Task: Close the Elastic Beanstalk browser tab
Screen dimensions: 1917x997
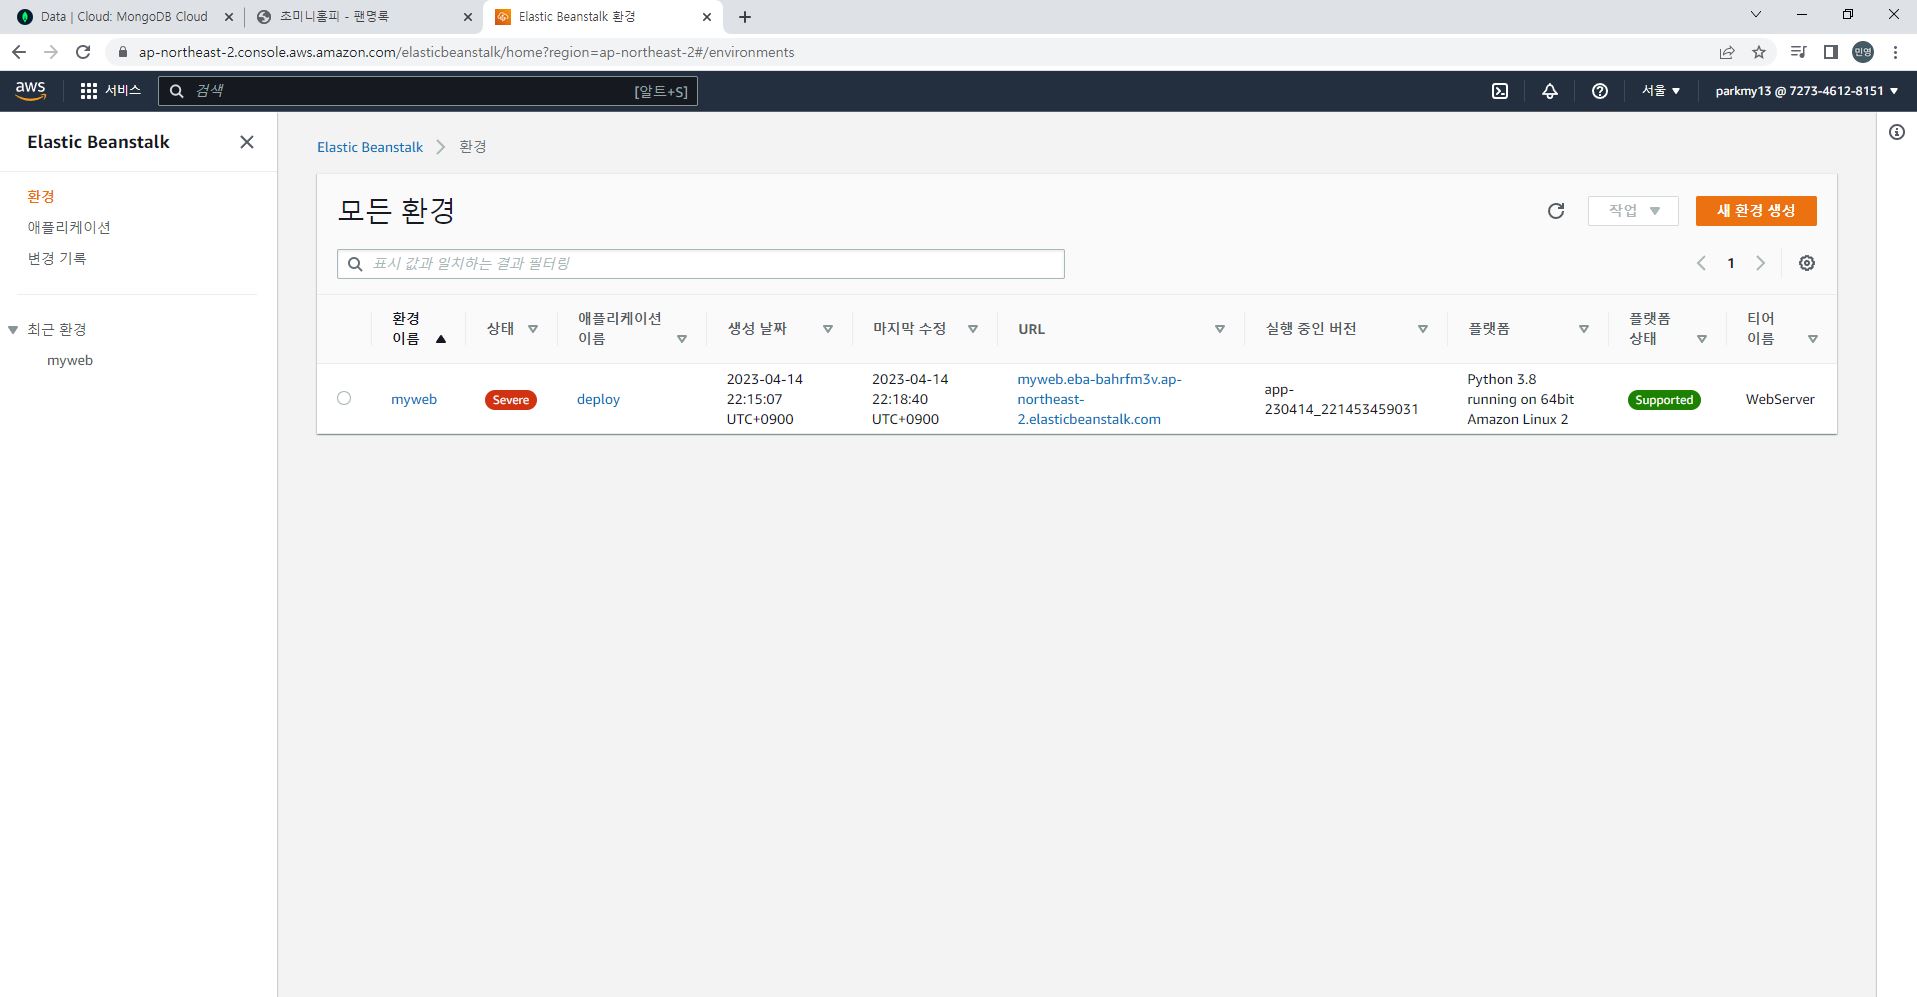Action: [707, 17]
